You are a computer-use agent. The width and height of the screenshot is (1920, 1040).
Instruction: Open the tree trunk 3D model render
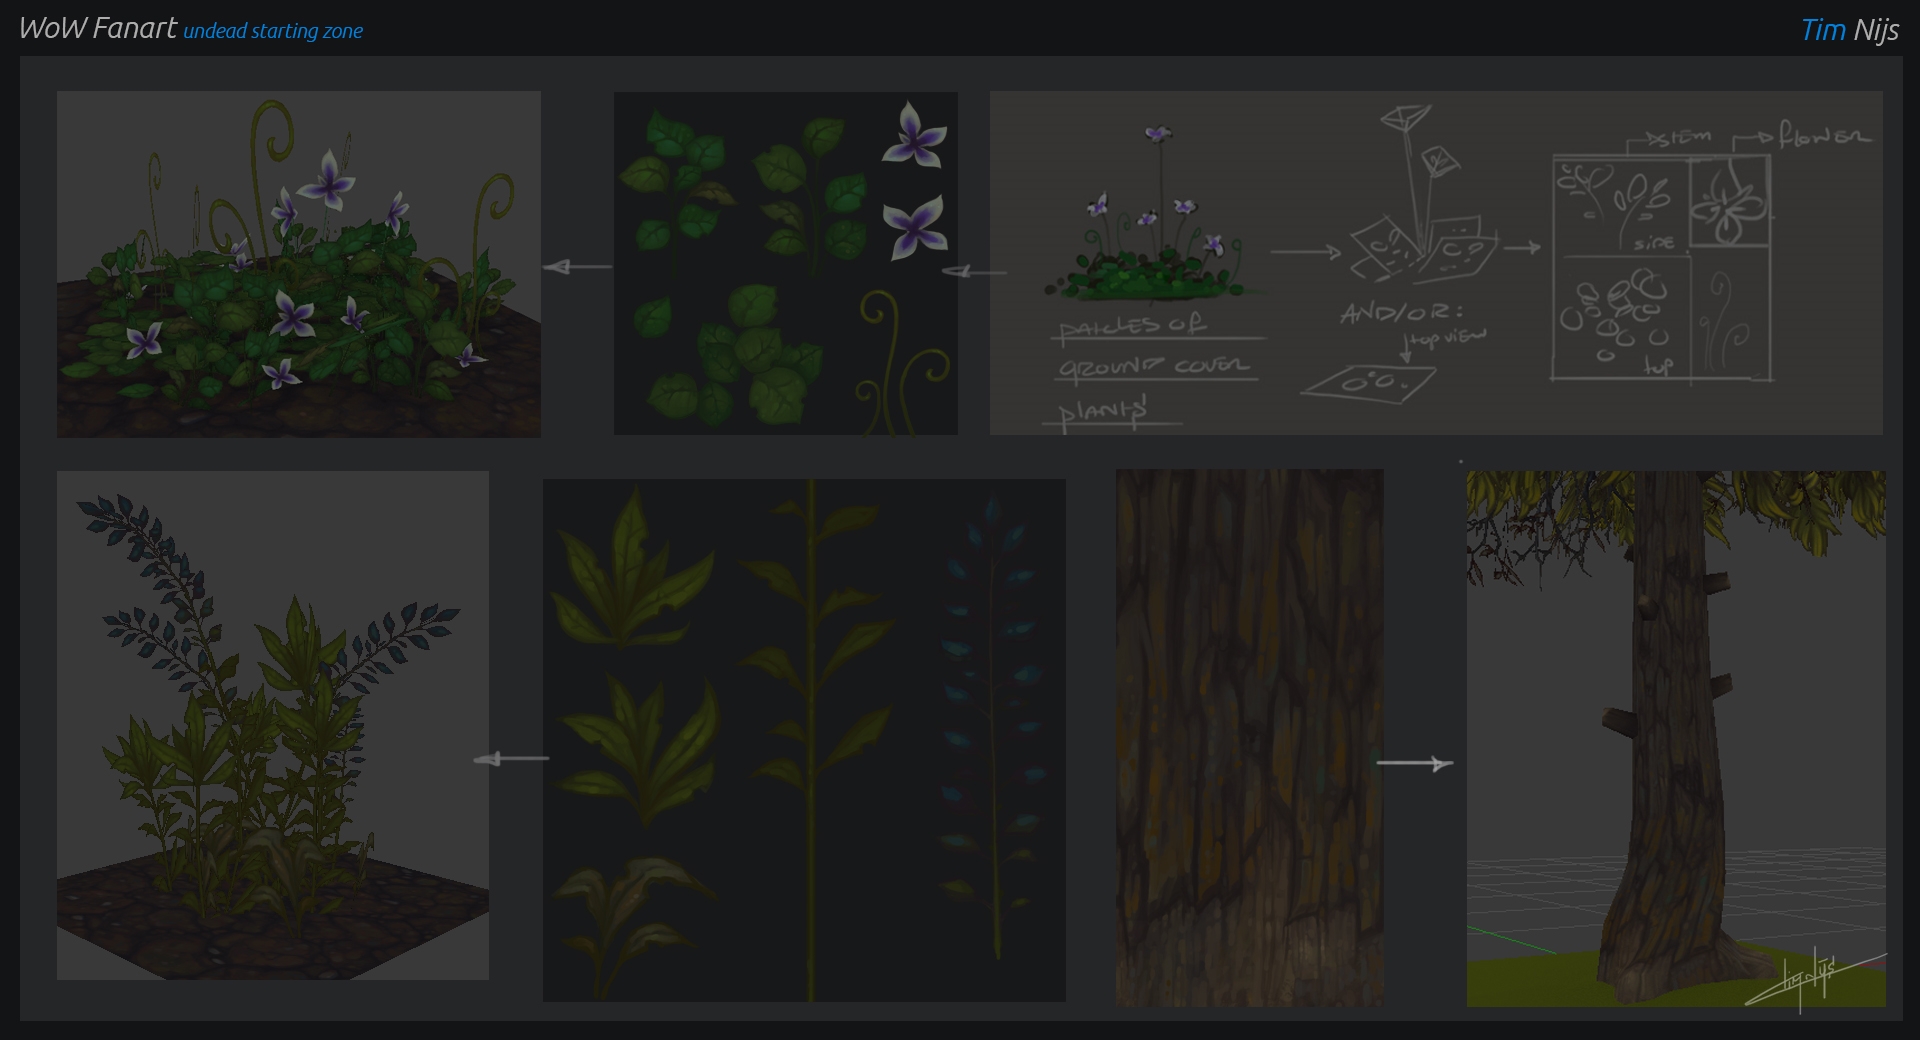(x=1676, y=738)
